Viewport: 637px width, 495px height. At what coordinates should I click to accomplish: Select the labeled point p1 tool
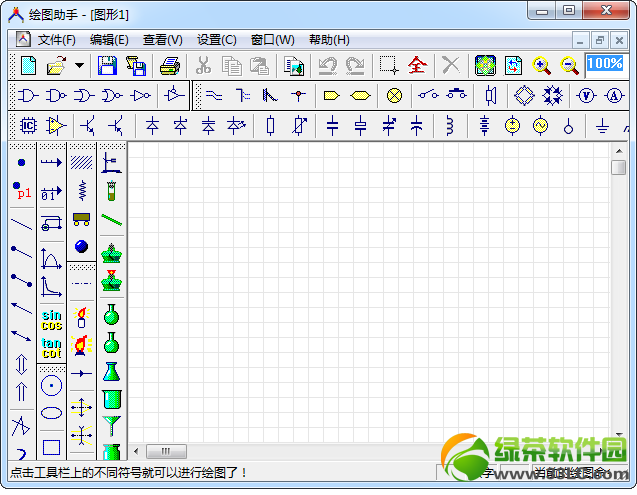coord(22,190)
